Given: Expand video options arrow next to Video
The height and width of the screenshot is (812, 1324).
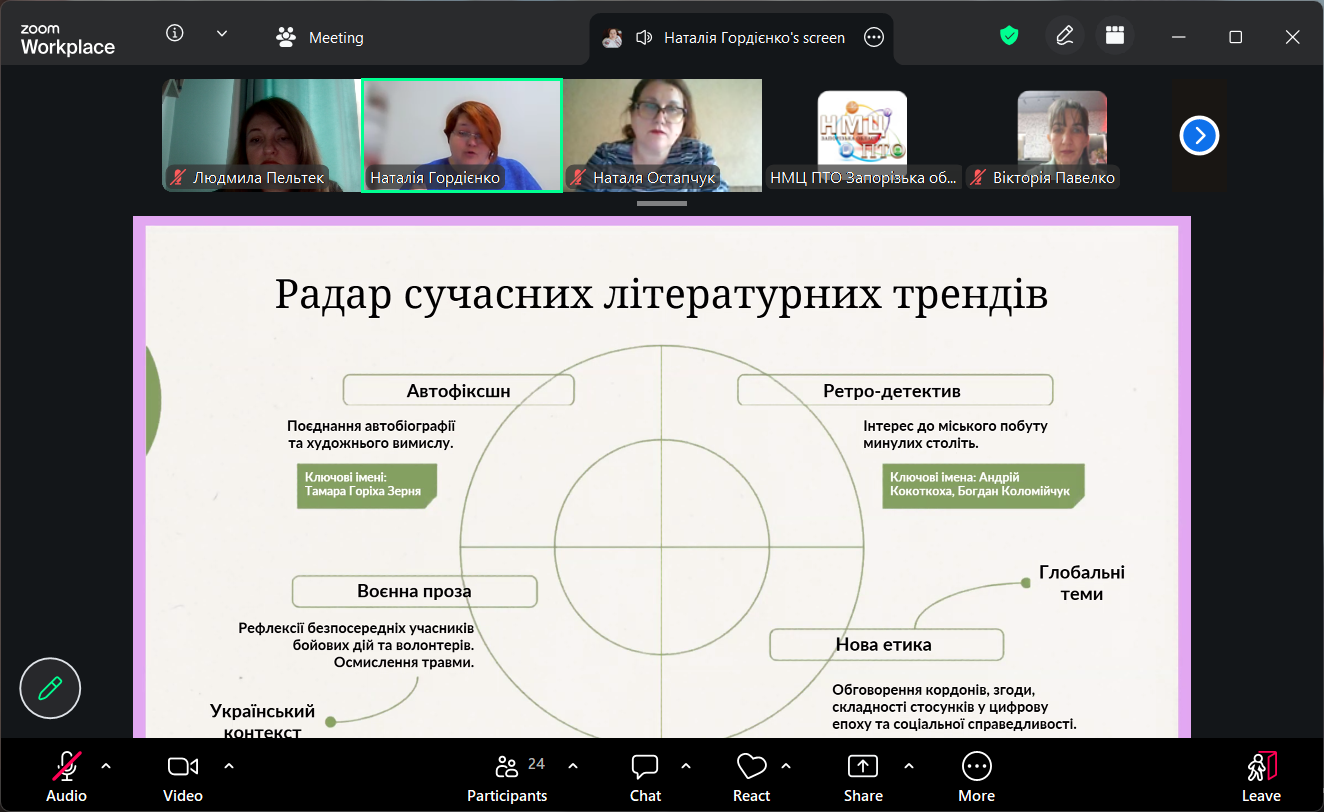Looking at the screenshot, I should [x=228, y=766].
